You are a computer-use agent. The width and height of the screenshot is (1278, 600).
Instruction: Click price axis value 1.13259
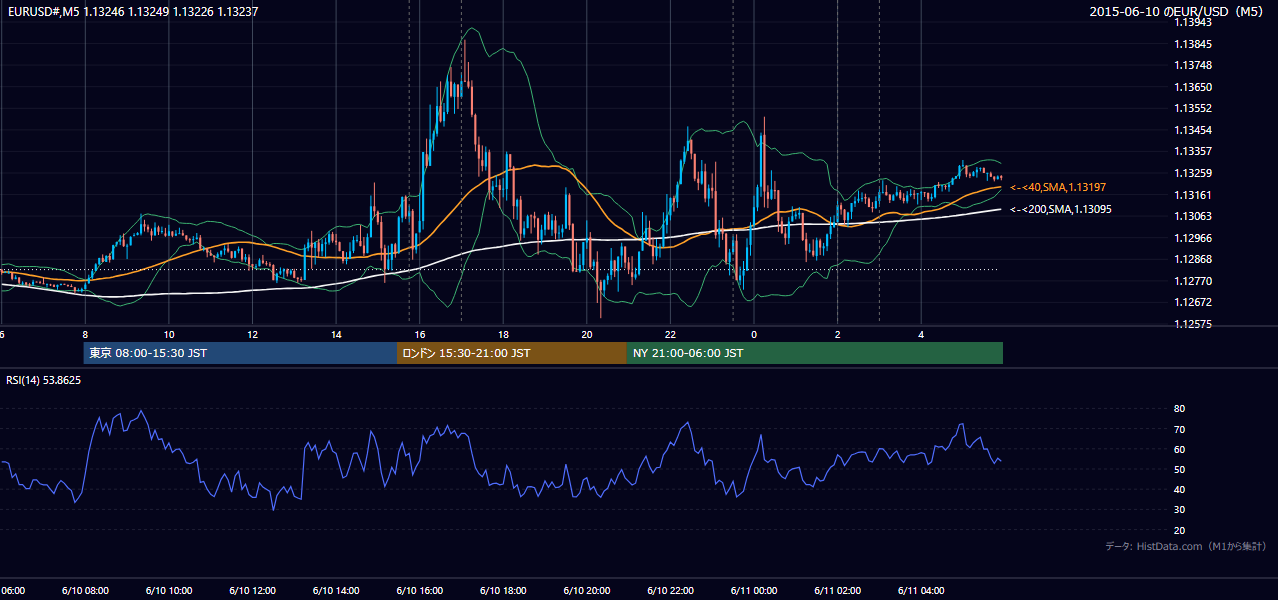1194,173
